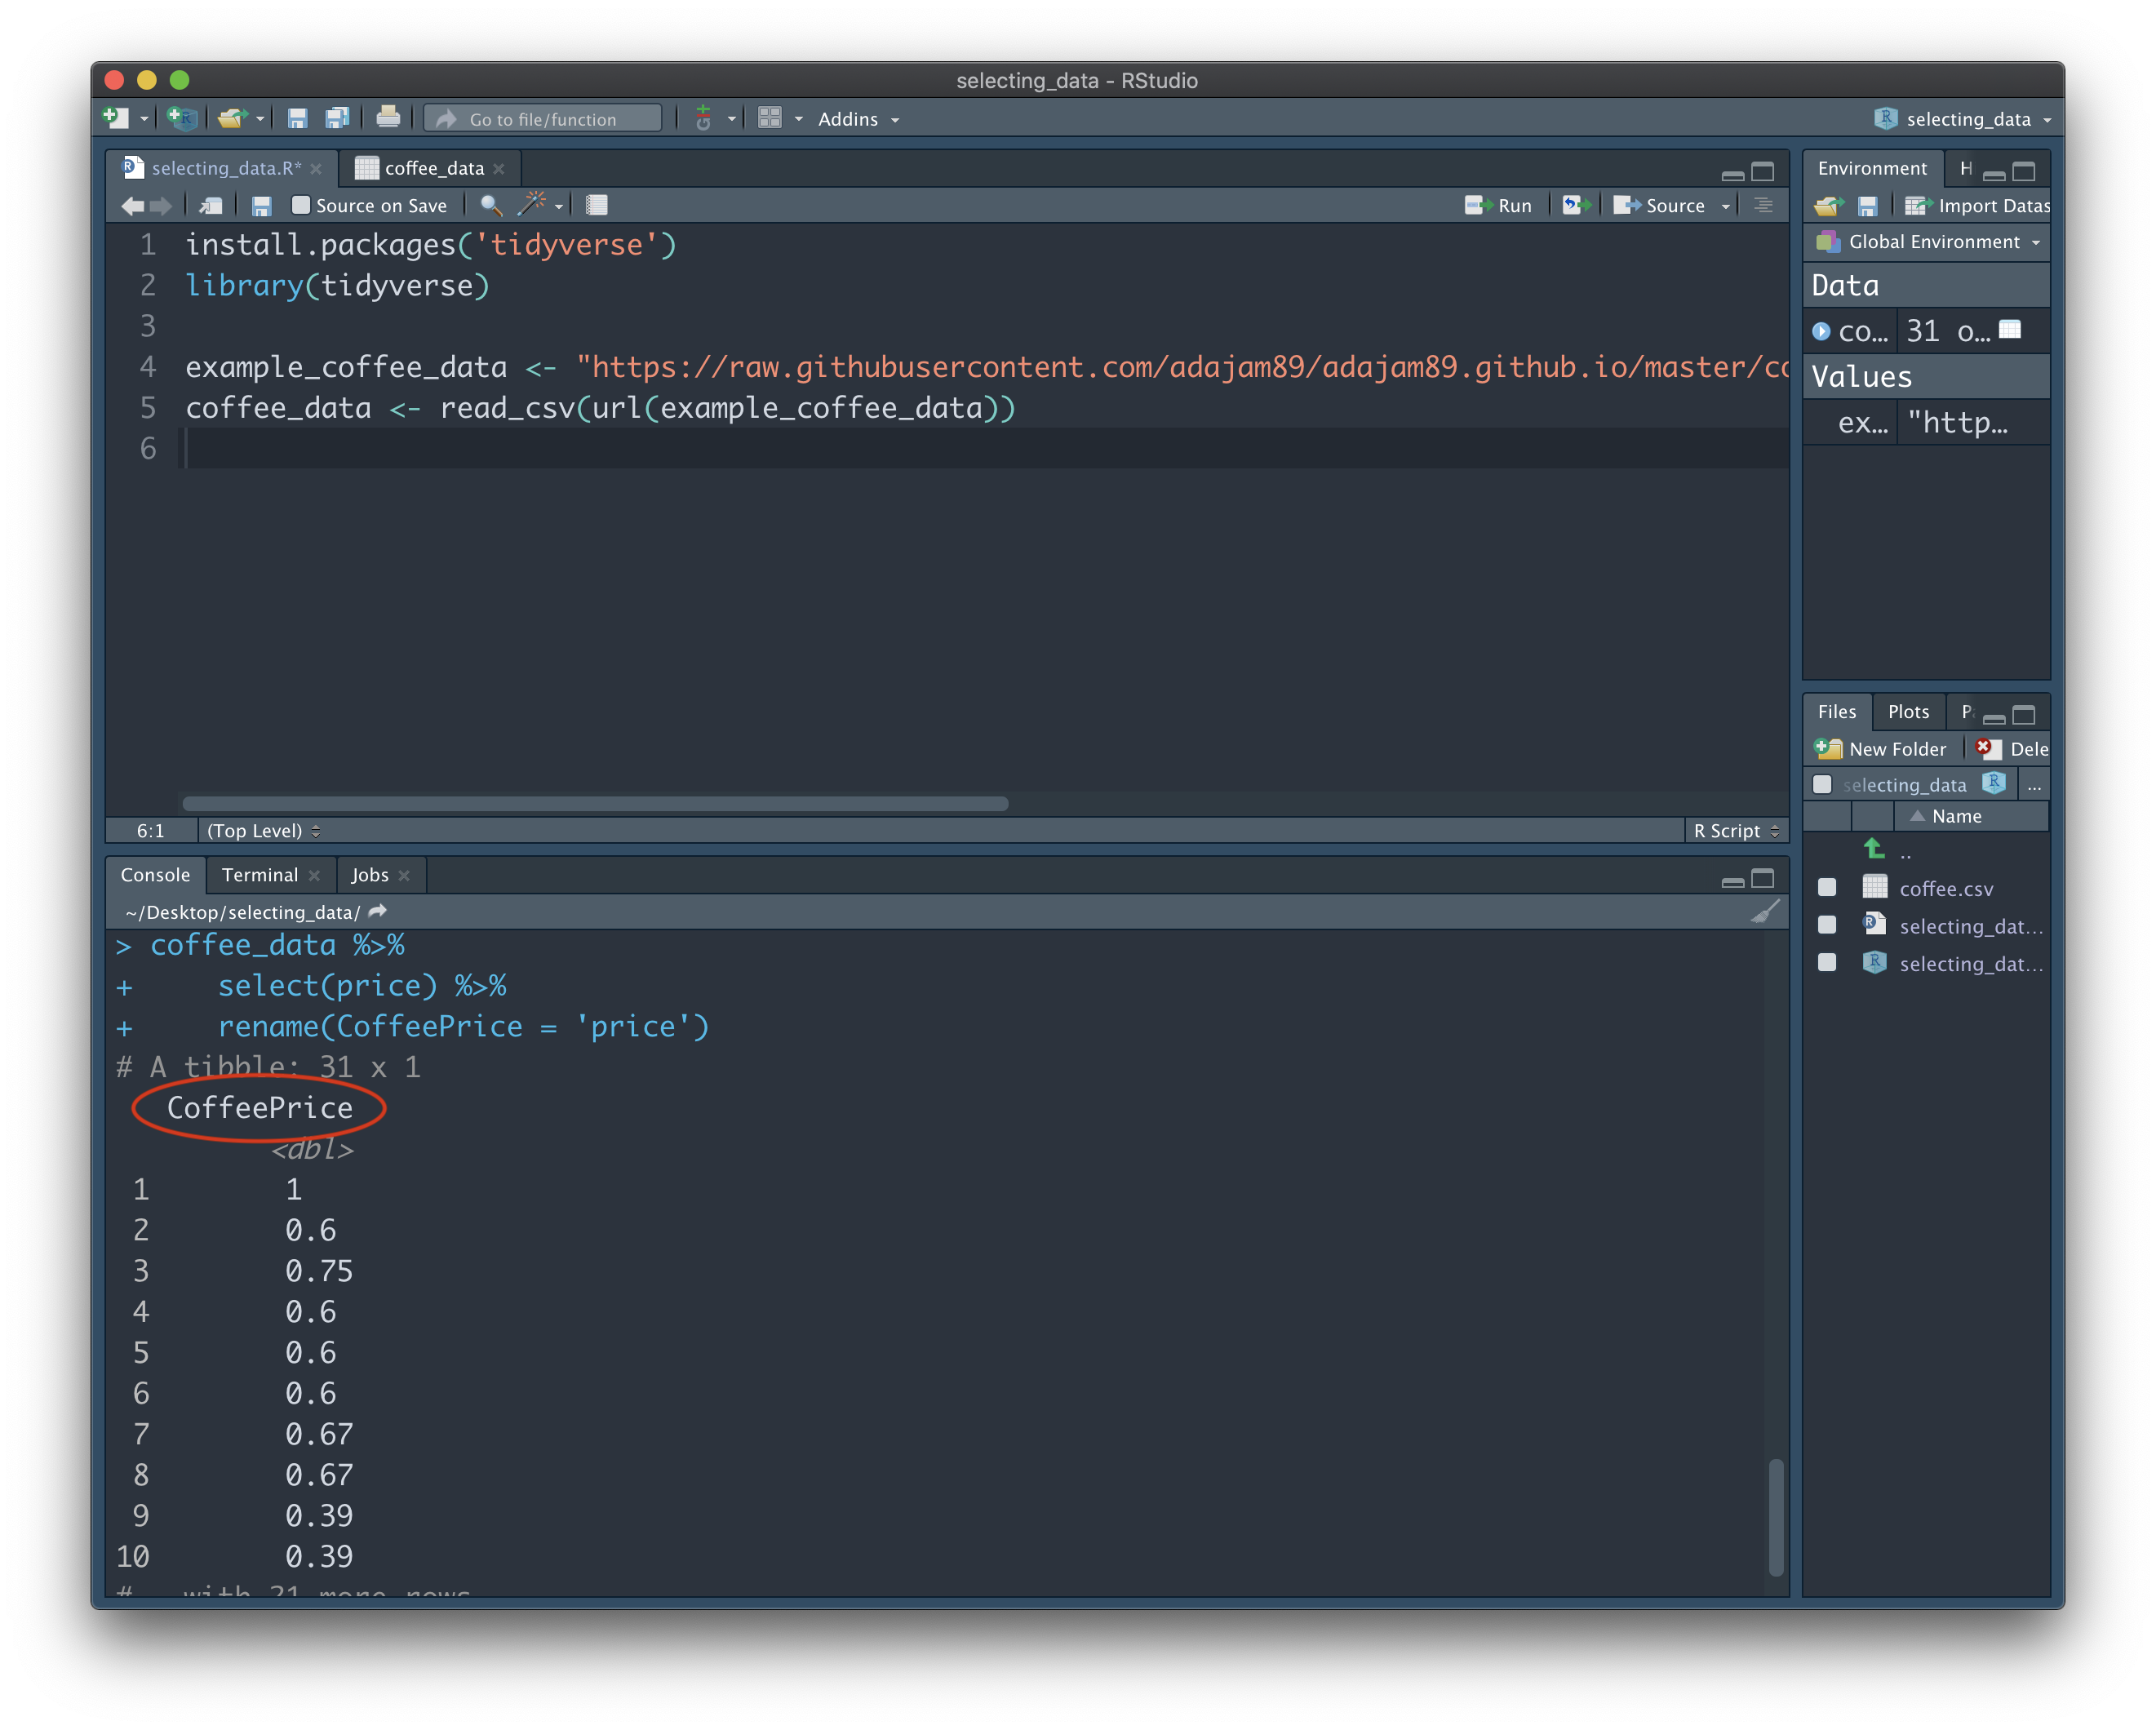Check the box next to coffee.csv
Viewport: 2156px width, 1730px height.
tap(1827, 887)
